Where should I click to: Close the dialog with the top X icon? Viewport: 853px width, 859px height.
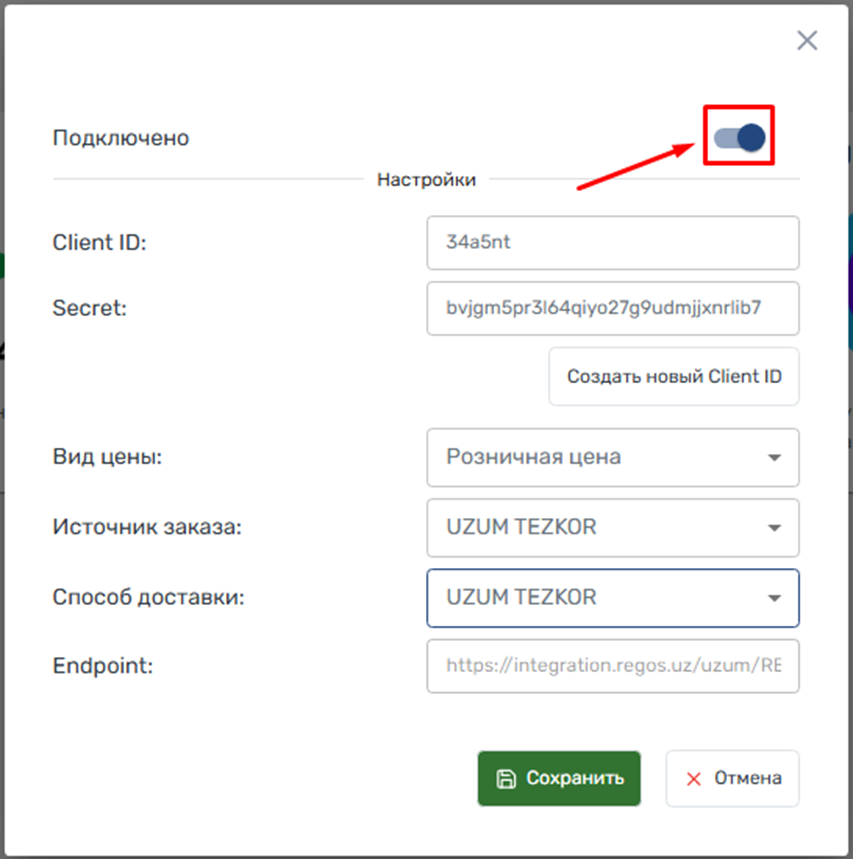(x=806, y=40)
